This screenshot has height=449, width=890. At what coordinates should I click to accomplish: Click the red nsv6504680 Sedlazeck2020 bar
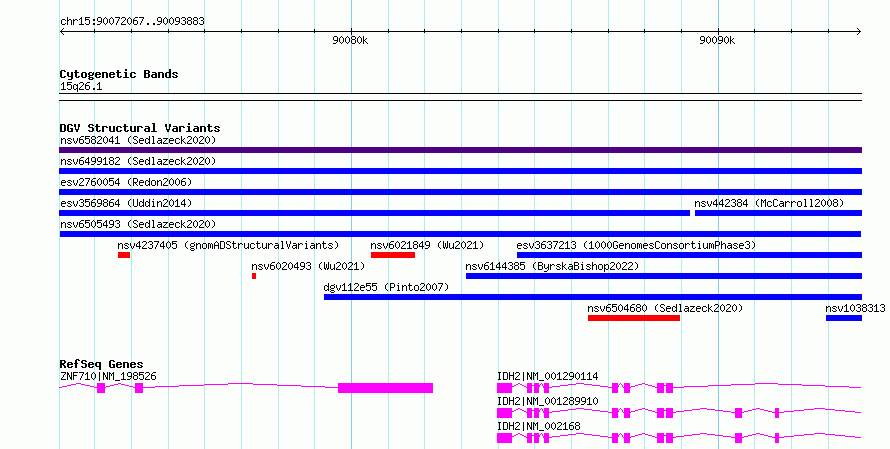634,318
